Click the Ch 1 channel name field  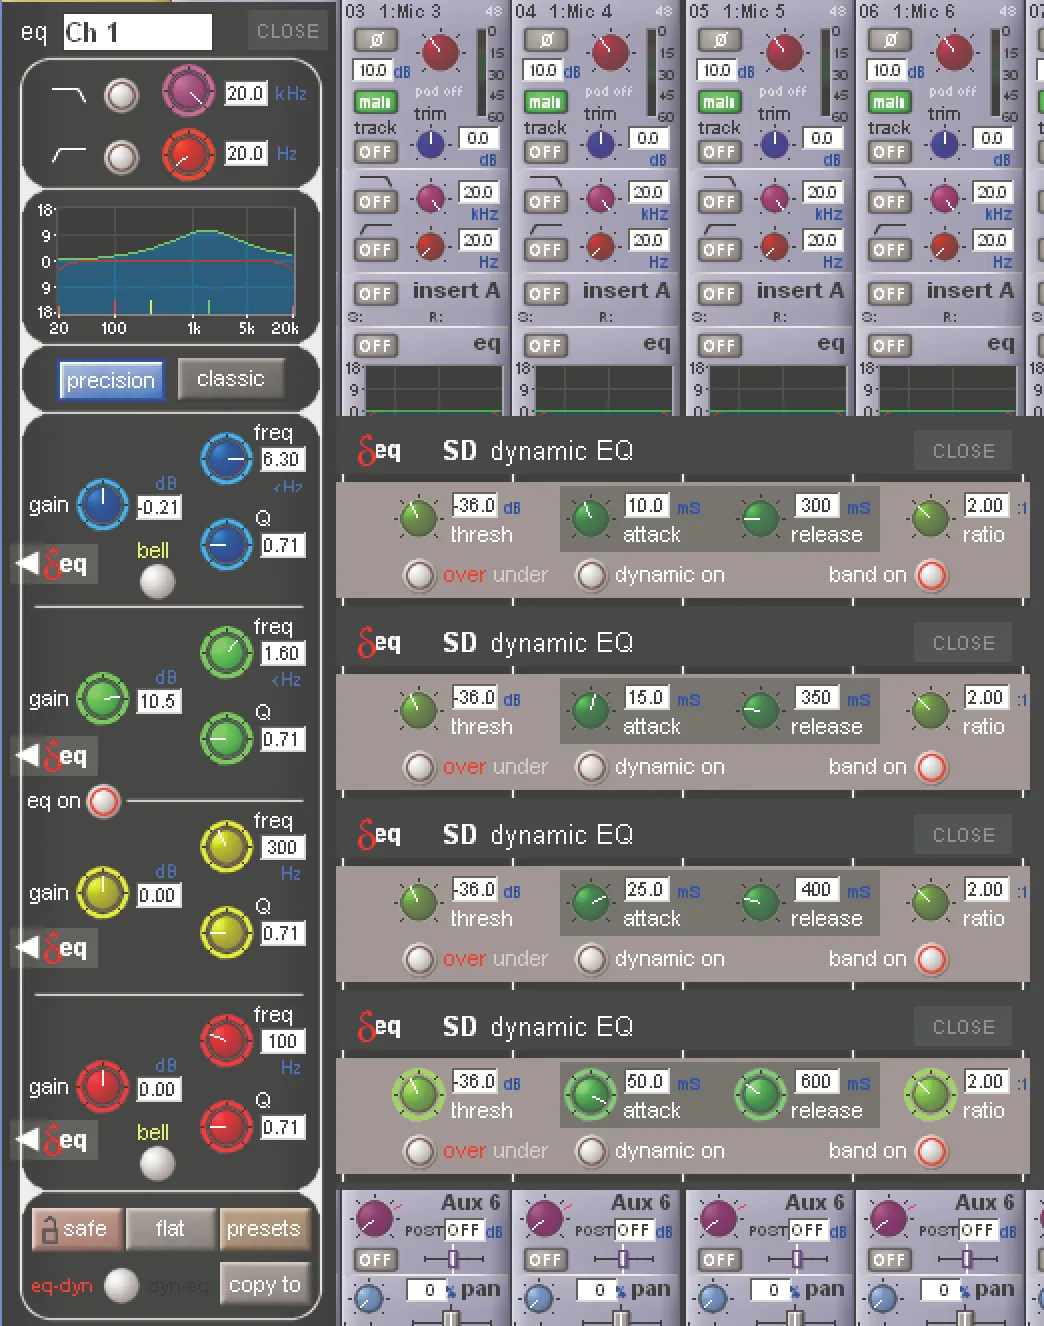[137, 32]
